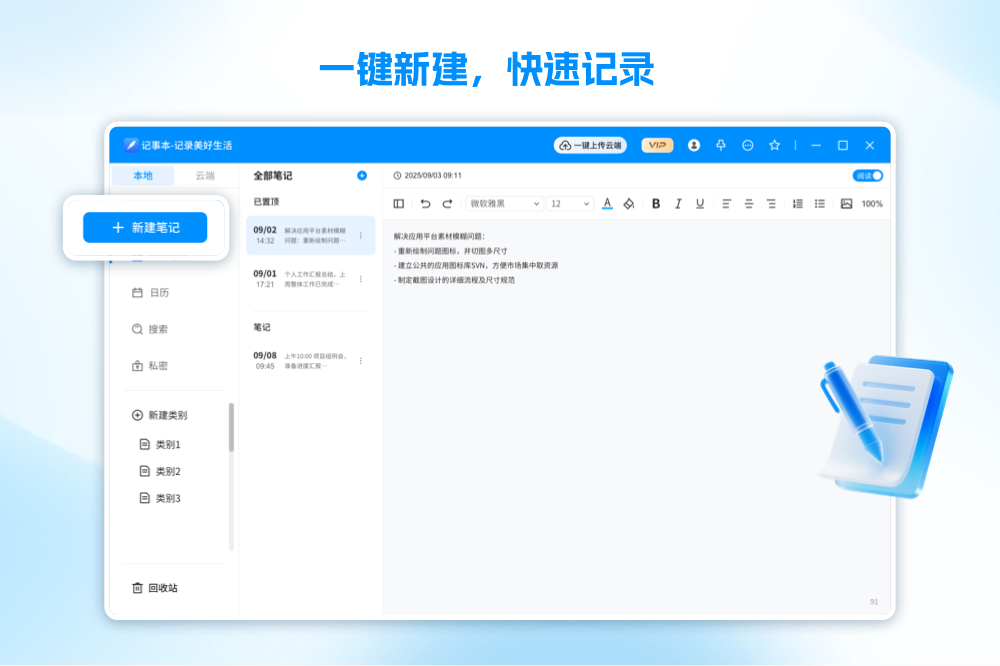Viewport: 1000px width, 666px height.
Task: Pick the highlight fill color bucket icon
Action: click(629, 204)
